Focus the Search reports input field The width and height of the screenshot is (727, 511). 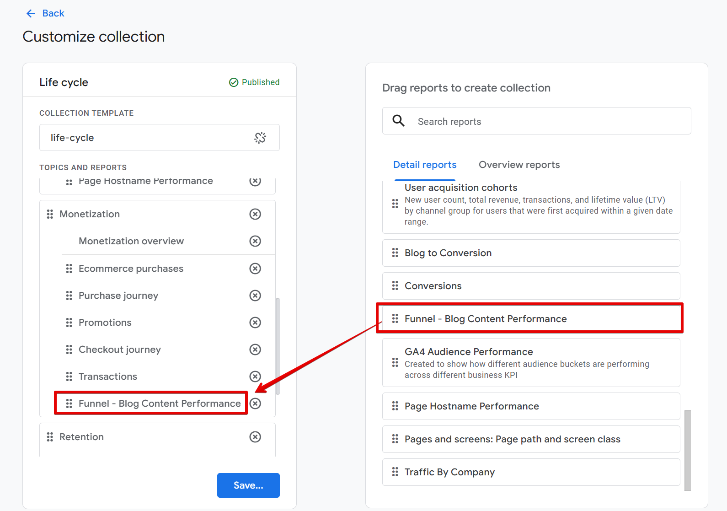coord(550,121)
